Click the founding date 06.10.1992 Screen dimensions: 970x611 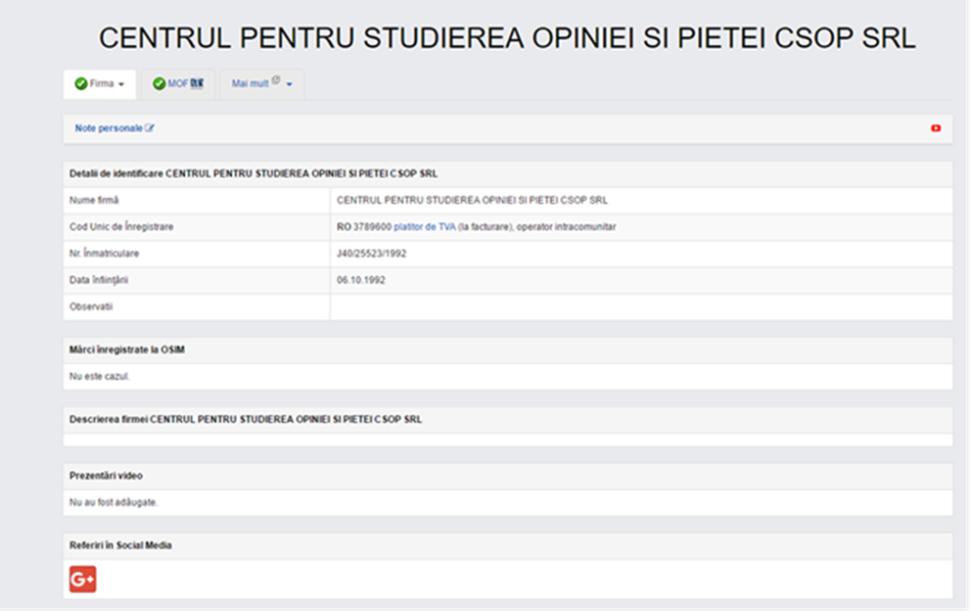pyautogui.click(x=361, y=280)
